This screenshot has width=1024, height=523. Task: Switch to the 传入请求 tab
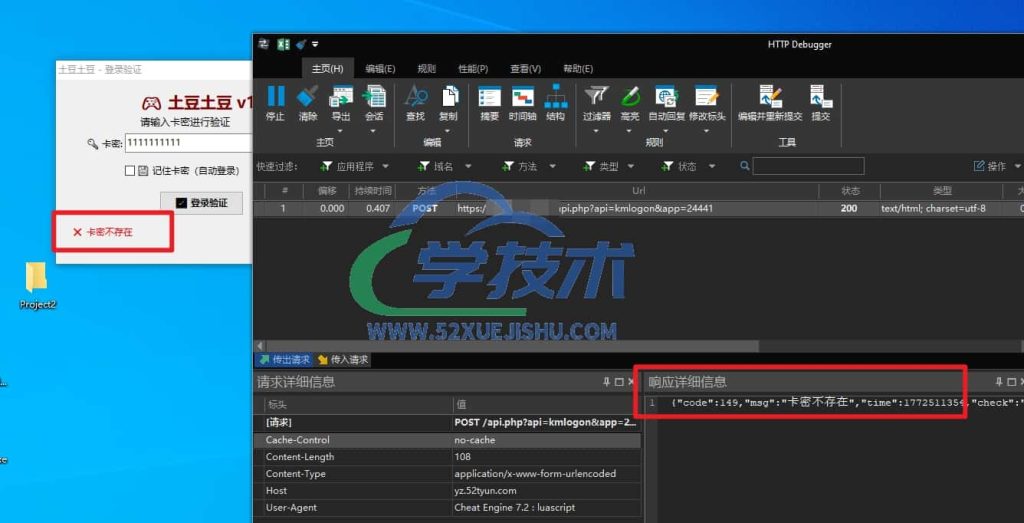(x=343, y=360)
